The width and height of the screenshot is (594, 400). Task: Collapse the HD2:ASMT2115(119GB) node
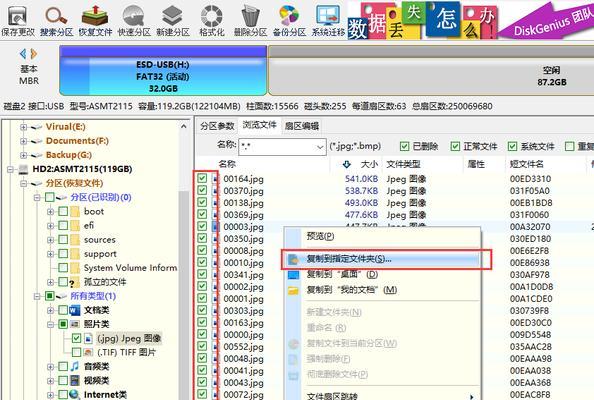[x=10, y=169]
